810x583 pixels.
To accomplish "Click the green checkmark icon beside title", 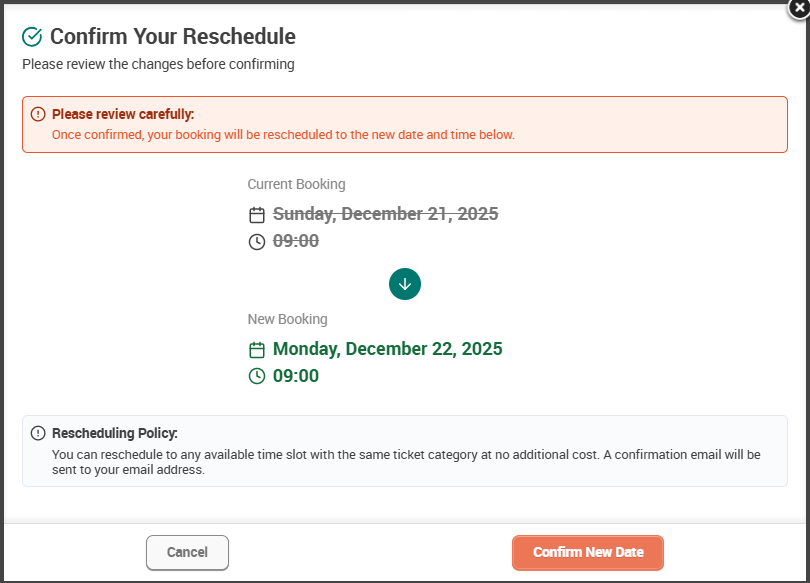I will pos(32,37).
